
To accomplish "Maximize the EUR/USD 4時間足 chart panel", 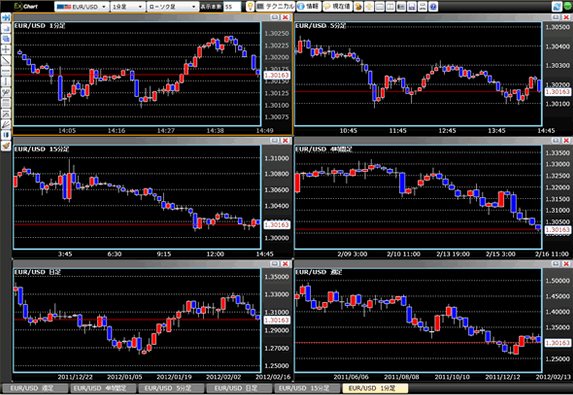I will tap(556, 141).
